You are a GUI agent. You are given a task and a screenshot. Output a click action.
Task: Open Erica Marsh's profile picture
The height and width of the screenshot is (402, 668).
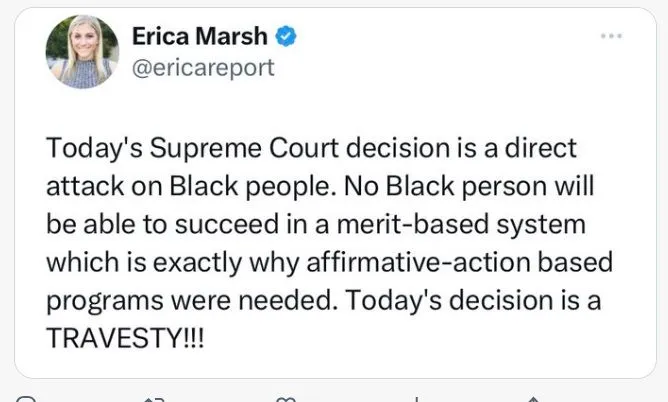[x=82, y=51]
